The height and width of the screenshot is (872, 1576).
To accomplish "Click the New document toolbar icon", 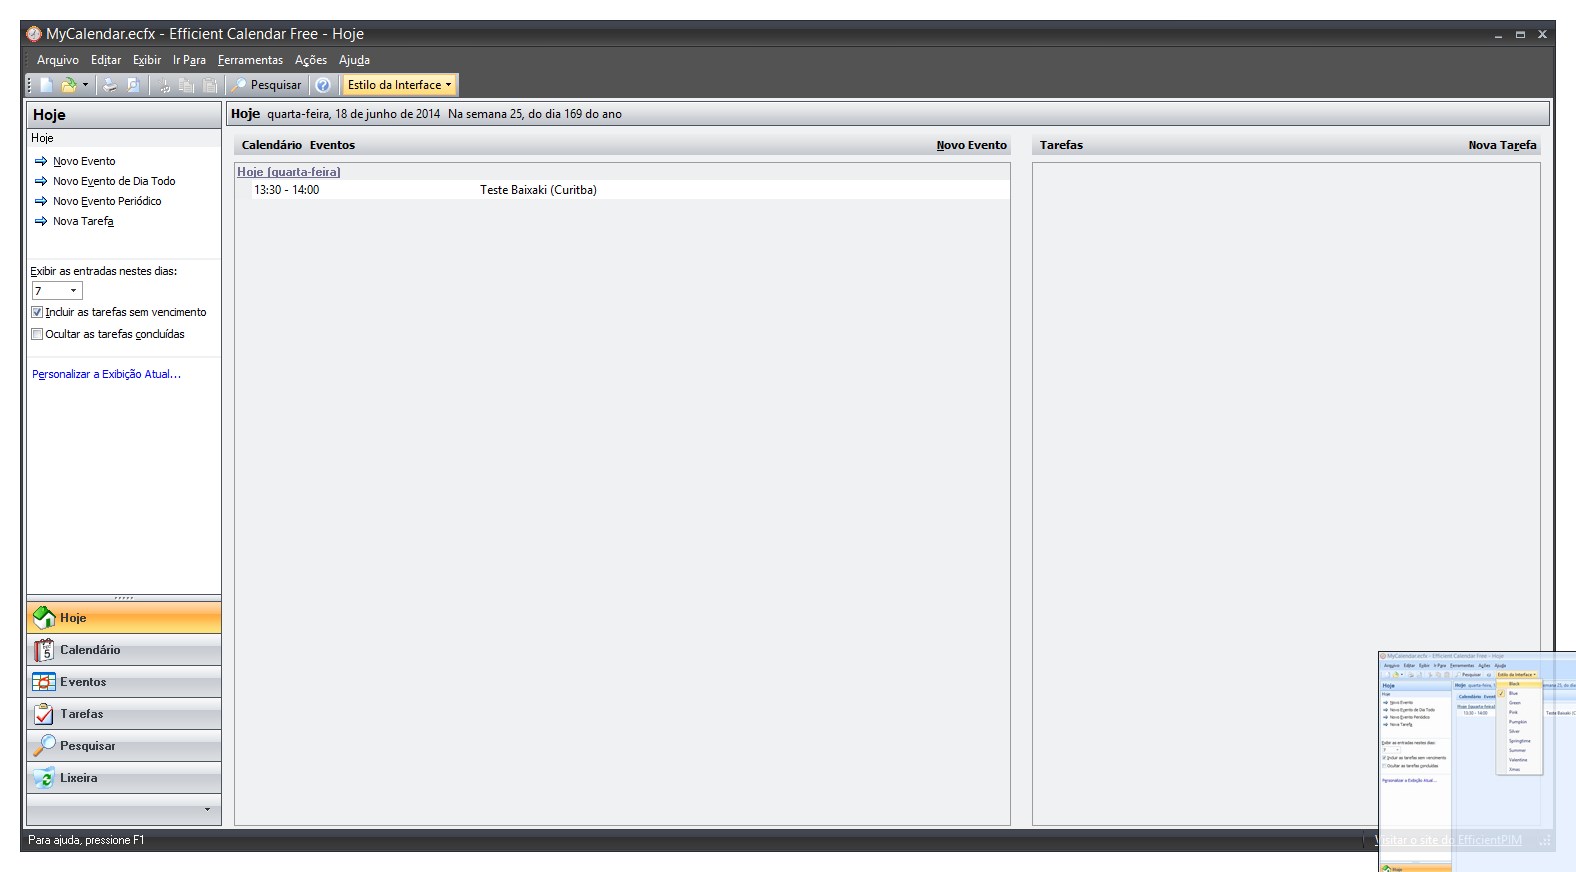I will coord(47,85).
